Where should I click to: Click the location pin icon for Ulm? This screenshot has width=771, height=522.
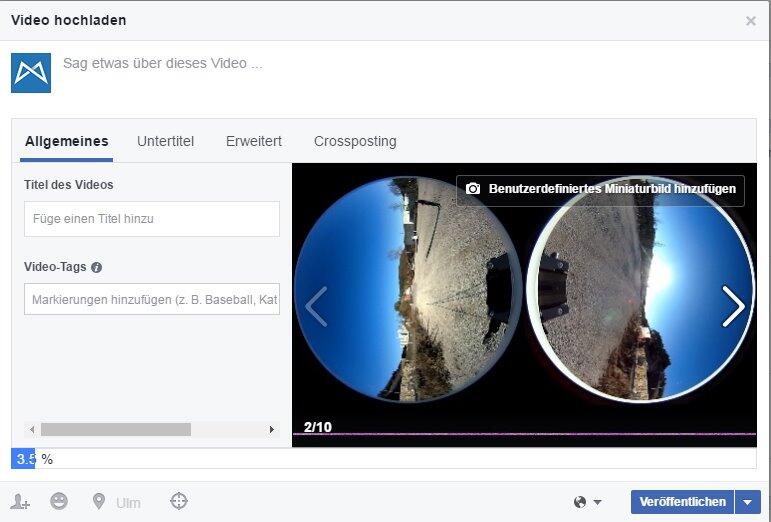click(99, 501)
